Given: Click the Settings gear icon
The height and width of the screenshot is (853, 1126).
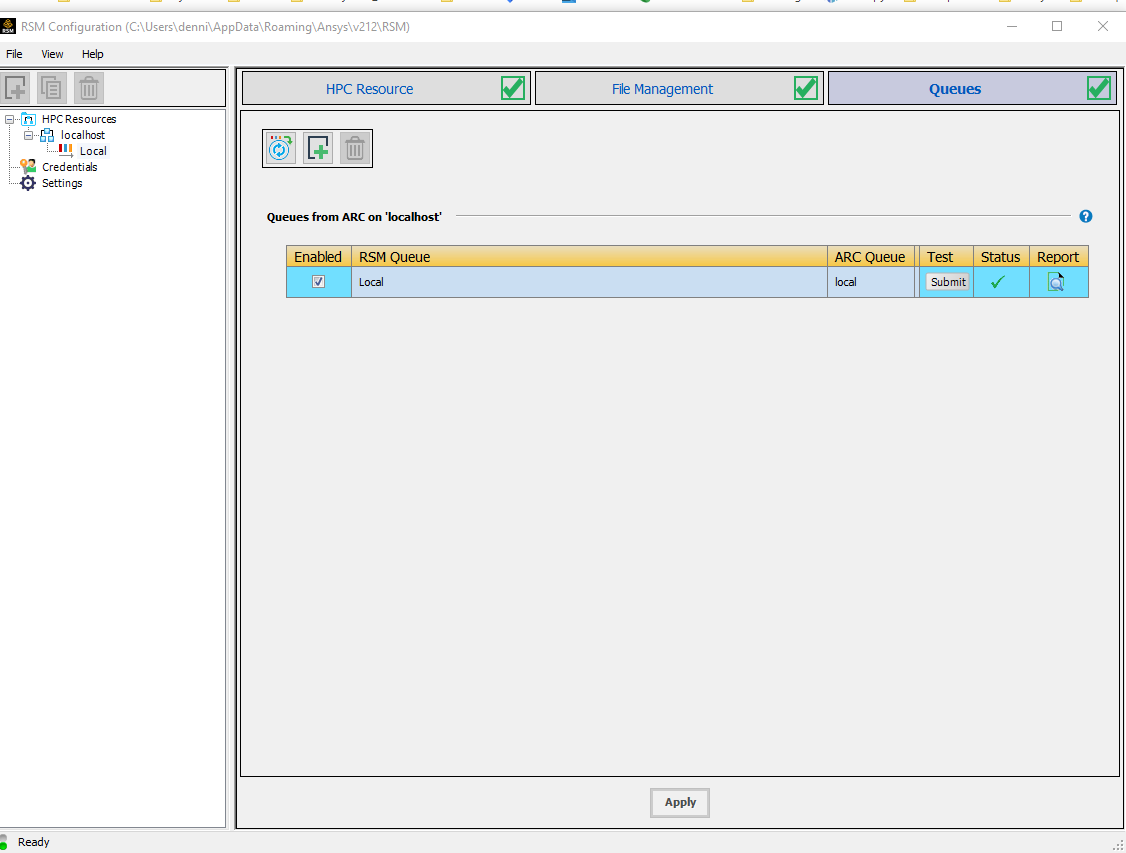Looking at the screenshot, I should pos(28,183).
